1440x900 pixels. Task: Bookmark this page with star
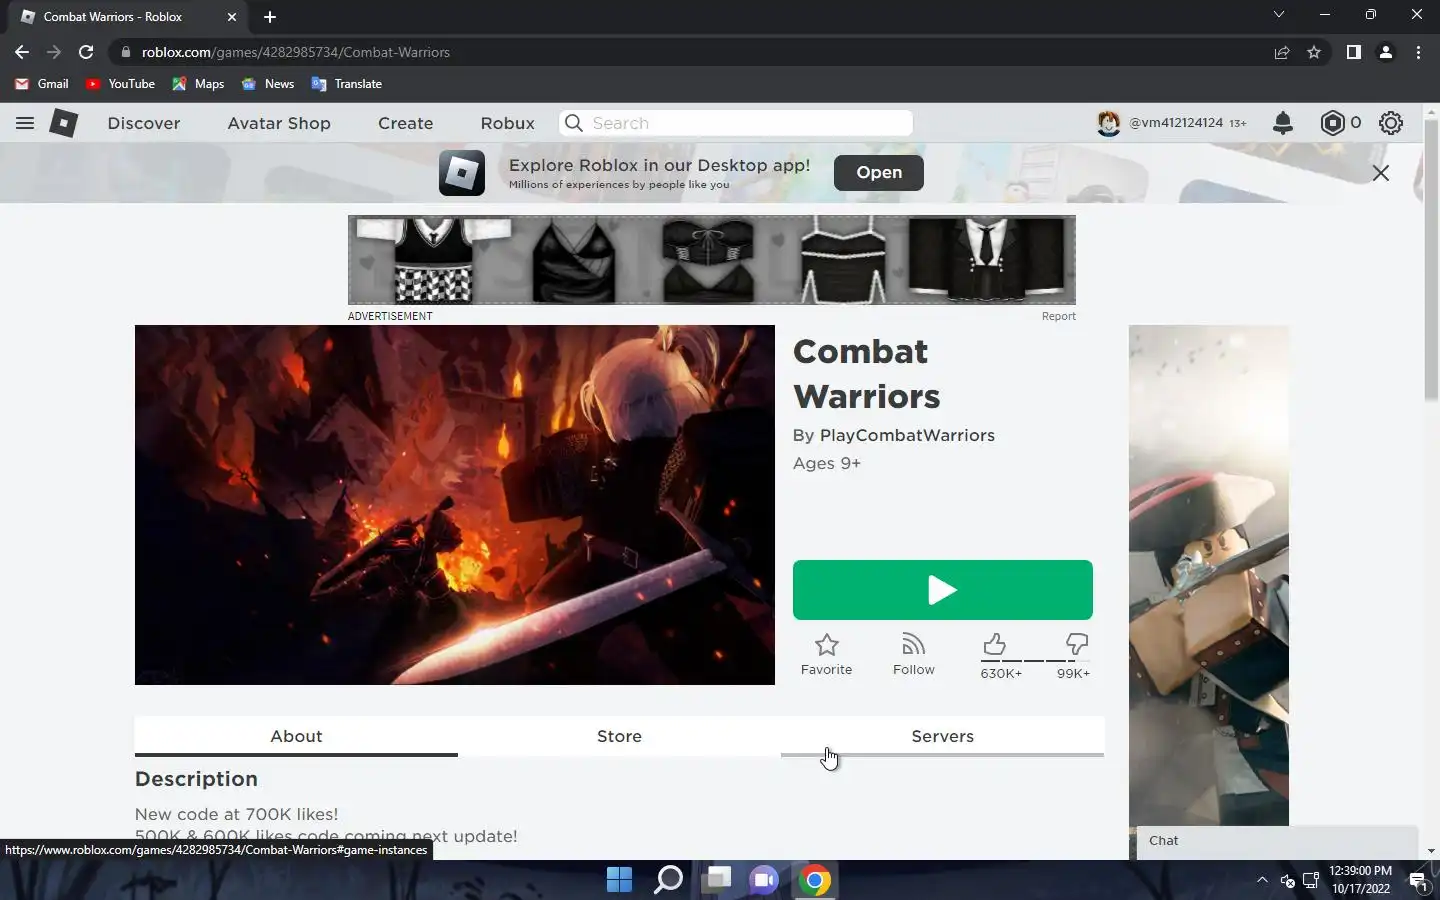click(x=1314, y=52)
